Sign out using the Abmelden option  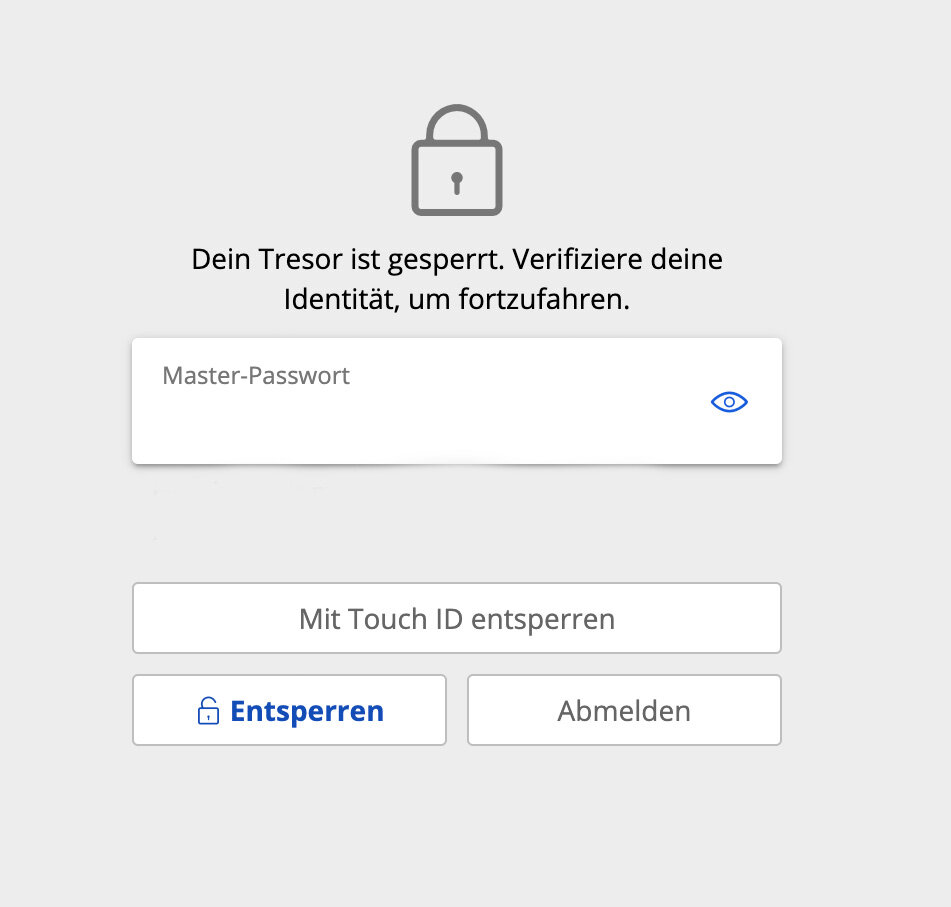[x=624, y=711]
